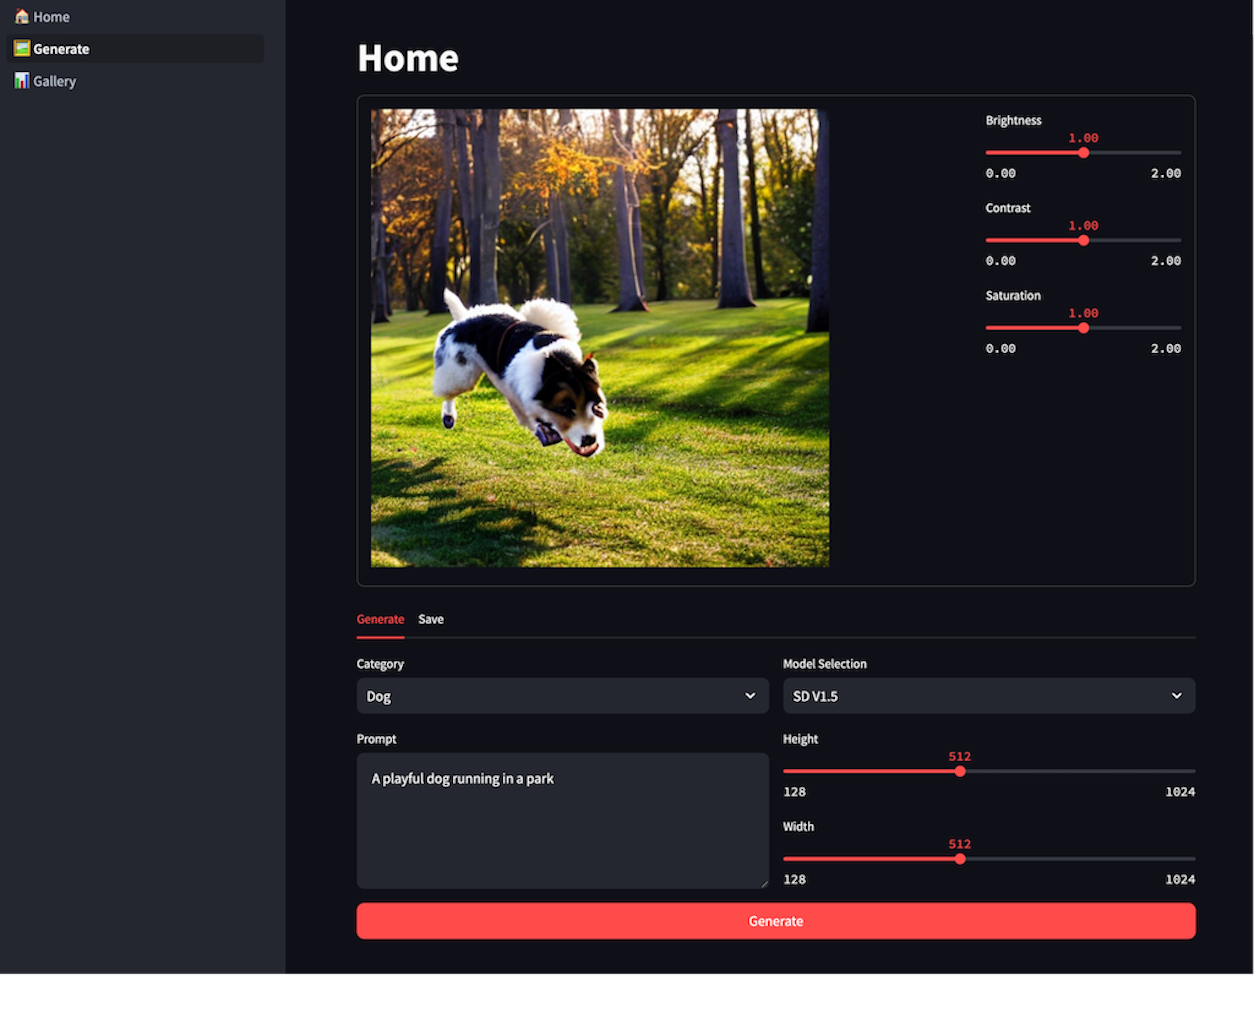1254x1024 pixels.
Task: Click the Contrast slider handle
Action: (1083, 240)
